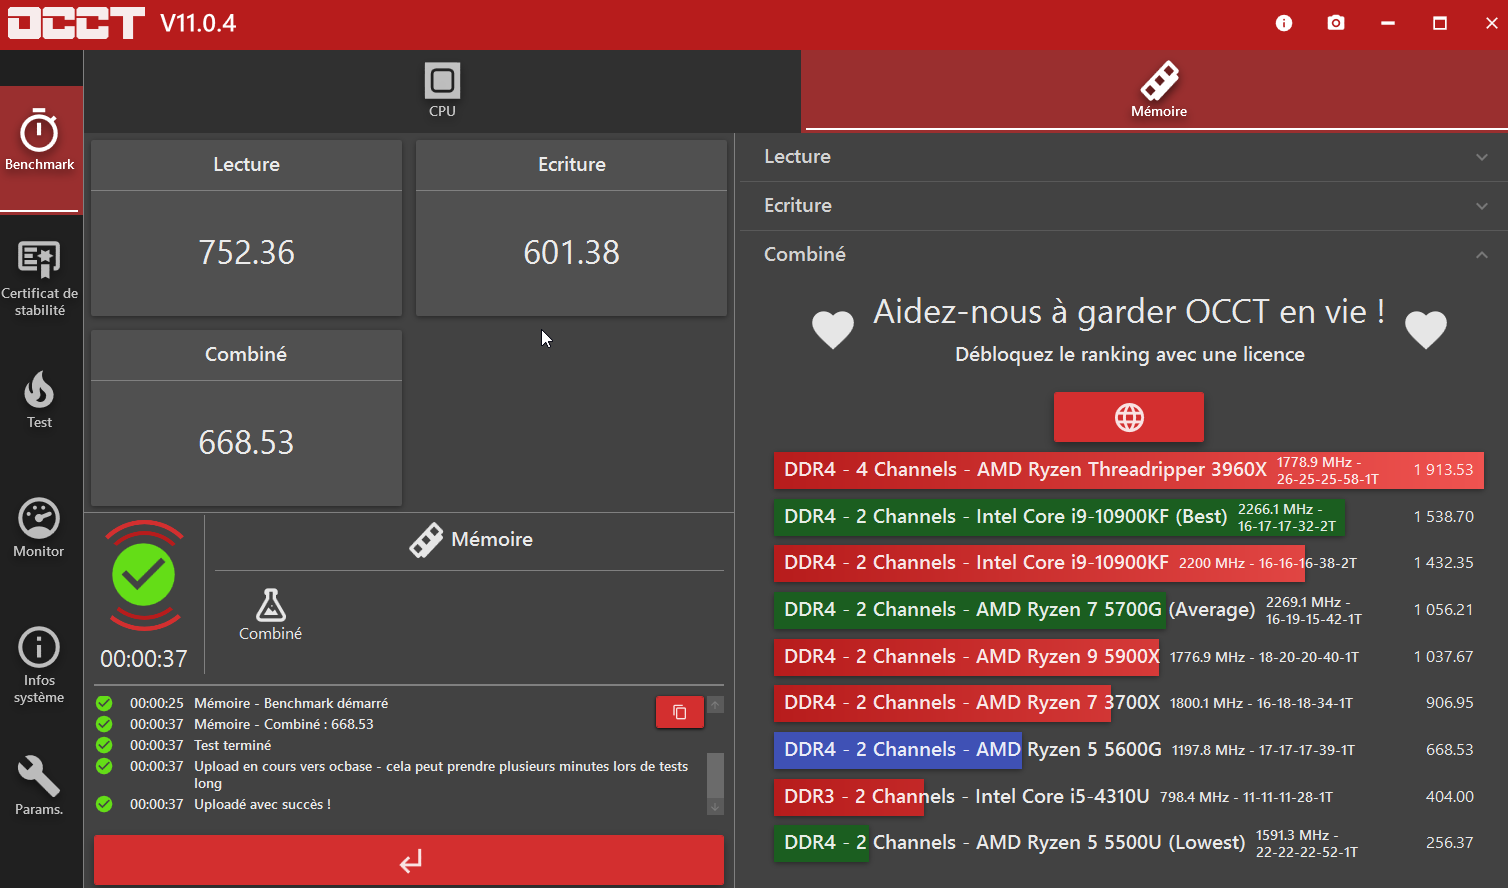Select the blue Ryzen 5 5600G row
1508x888 pixels.
1128,750
